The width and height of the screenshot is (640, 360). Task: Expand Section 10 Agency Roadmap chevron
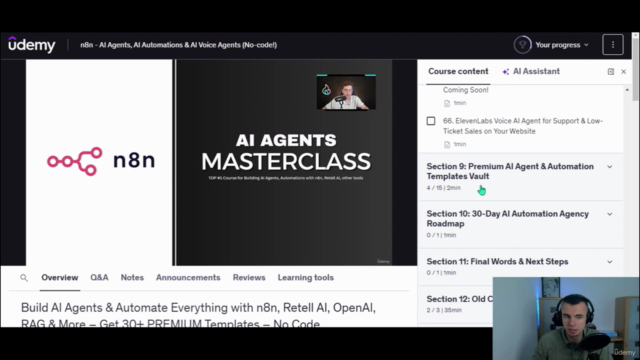click(609, 214)
